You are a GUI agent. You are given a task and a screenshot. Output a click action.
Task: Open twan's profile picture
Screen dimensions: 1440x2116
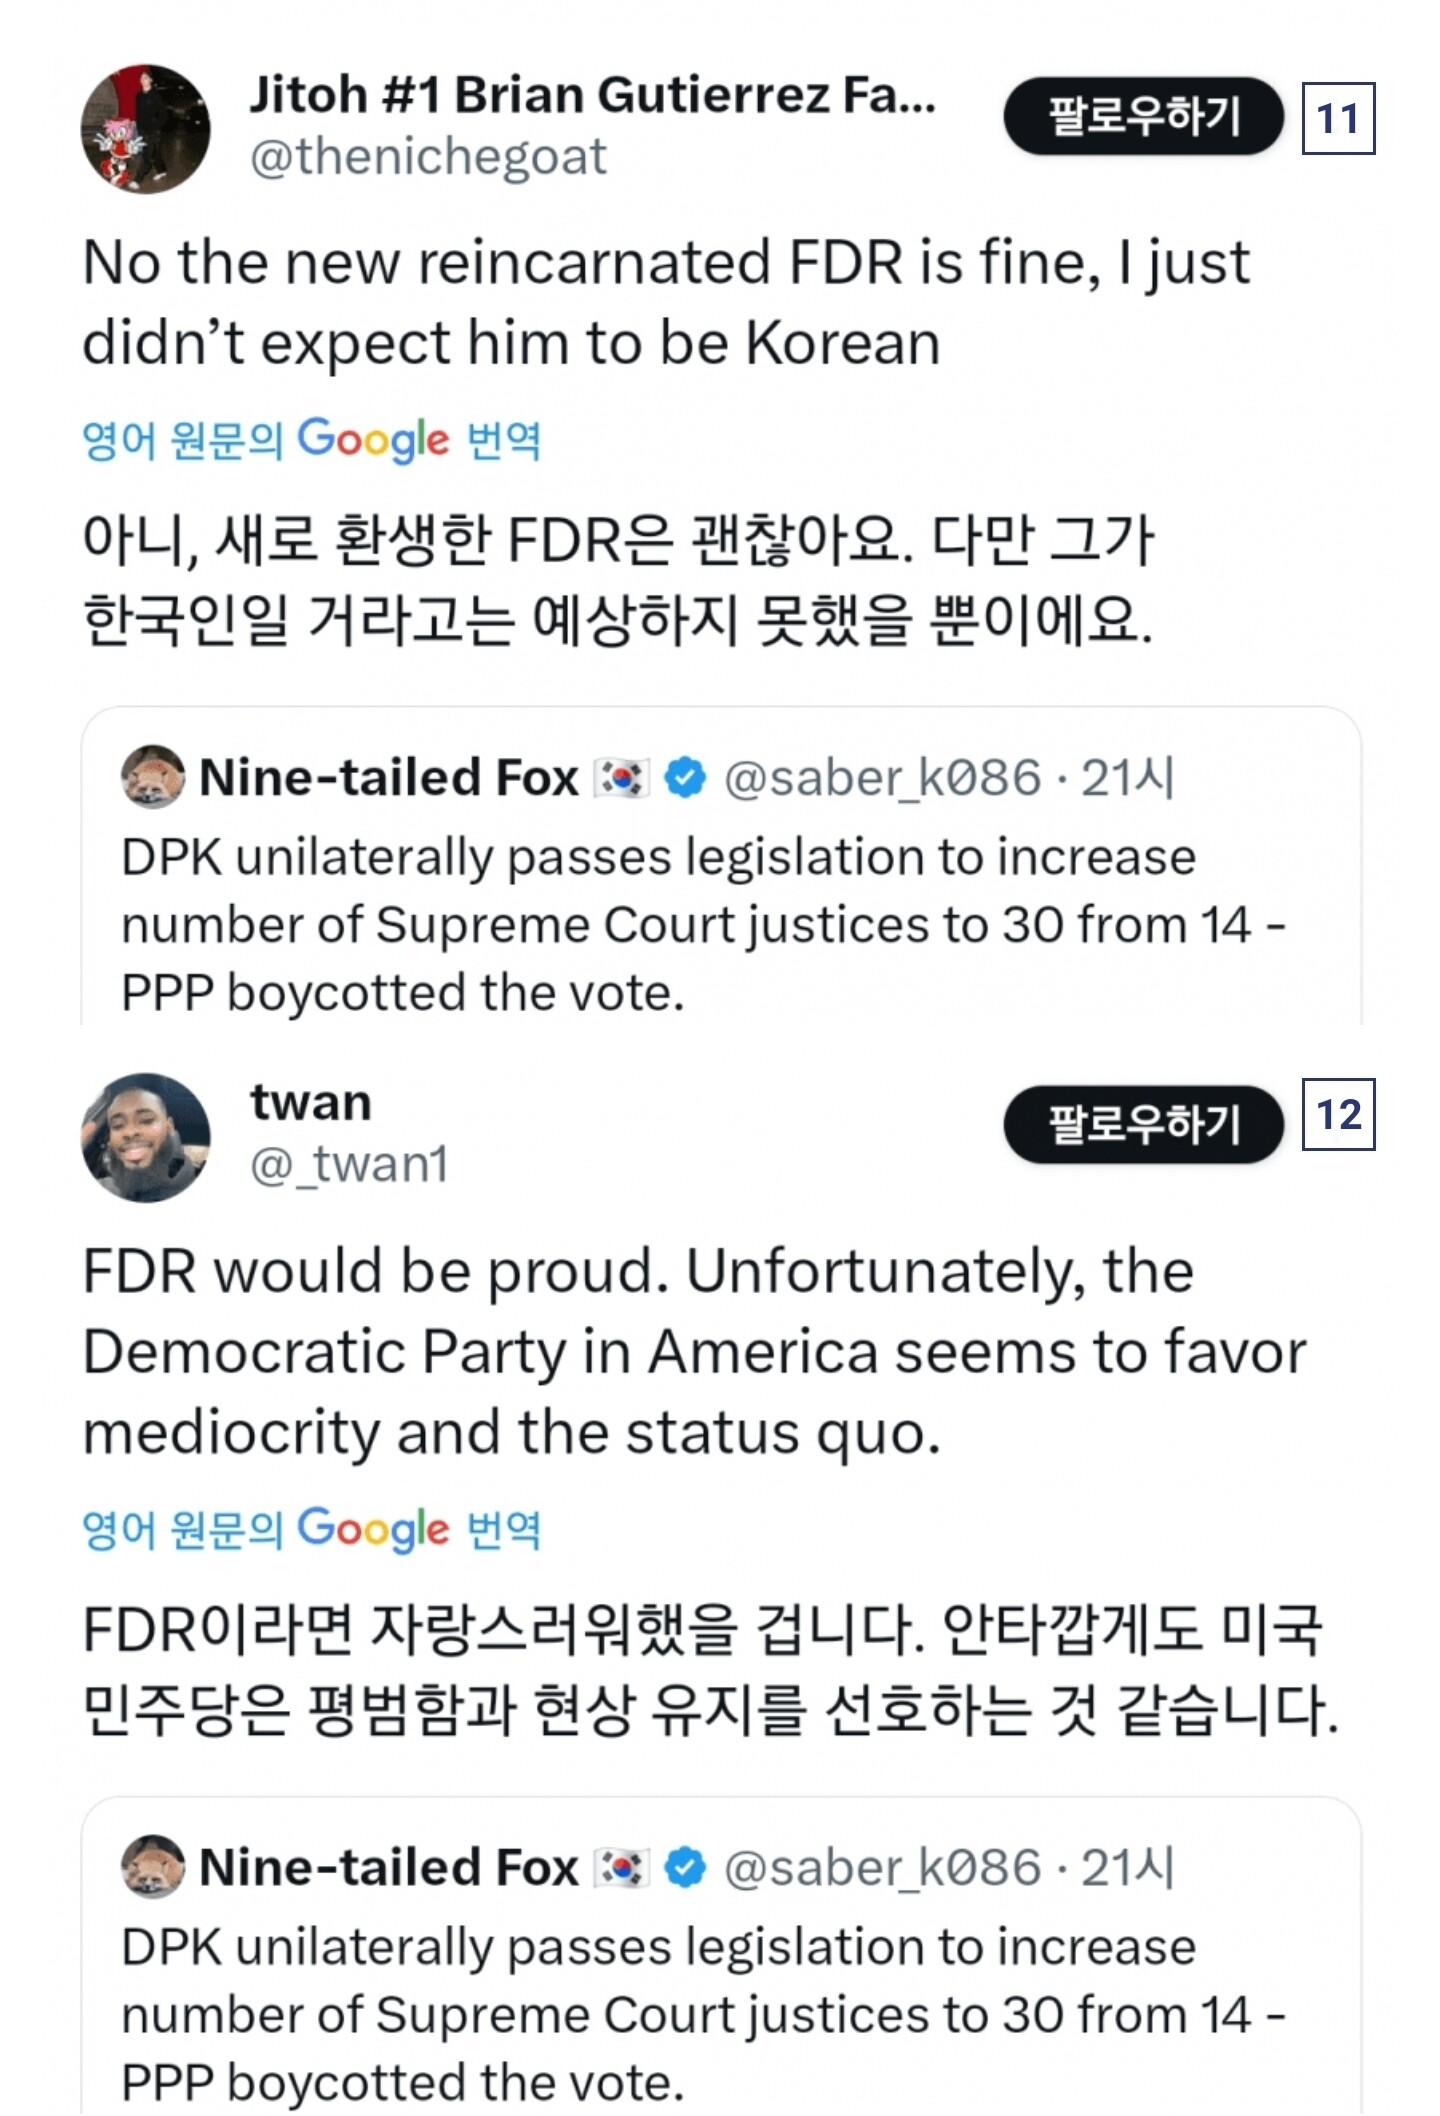pyautogui.click(x=146, y=1138)
